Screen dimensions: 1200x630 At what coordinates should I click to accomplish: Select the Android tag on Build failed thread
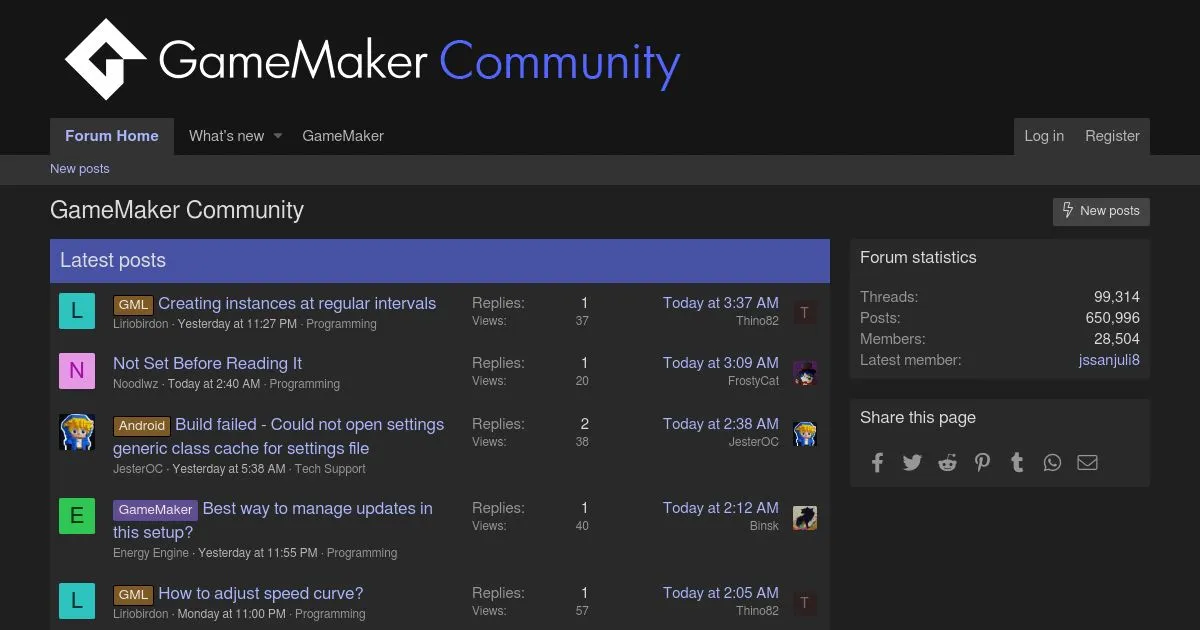coord(141,425)
